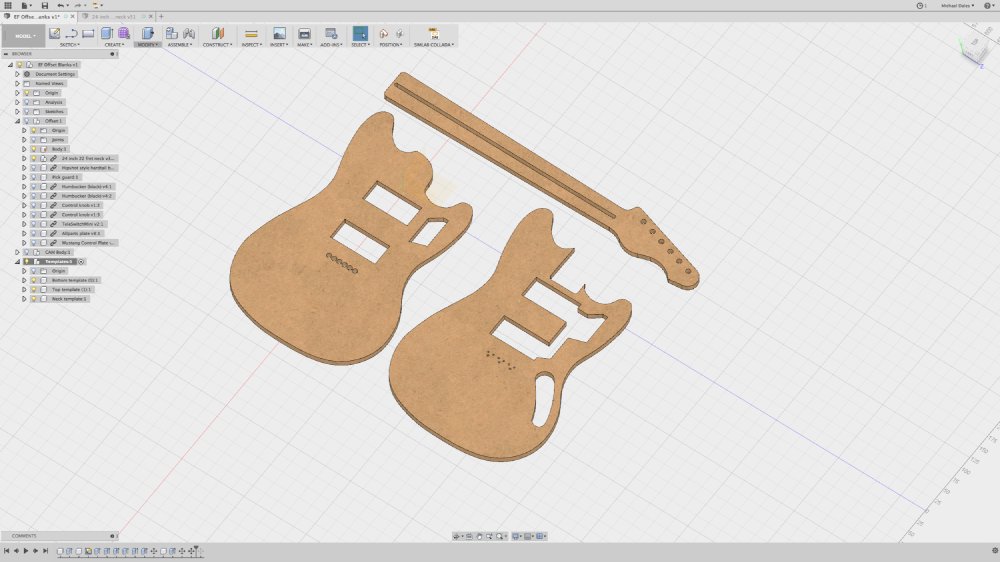Open the ASSEMBLE menu
Image resolution: width=1000 pixels, height=562 pixels.
coord(179,45)
